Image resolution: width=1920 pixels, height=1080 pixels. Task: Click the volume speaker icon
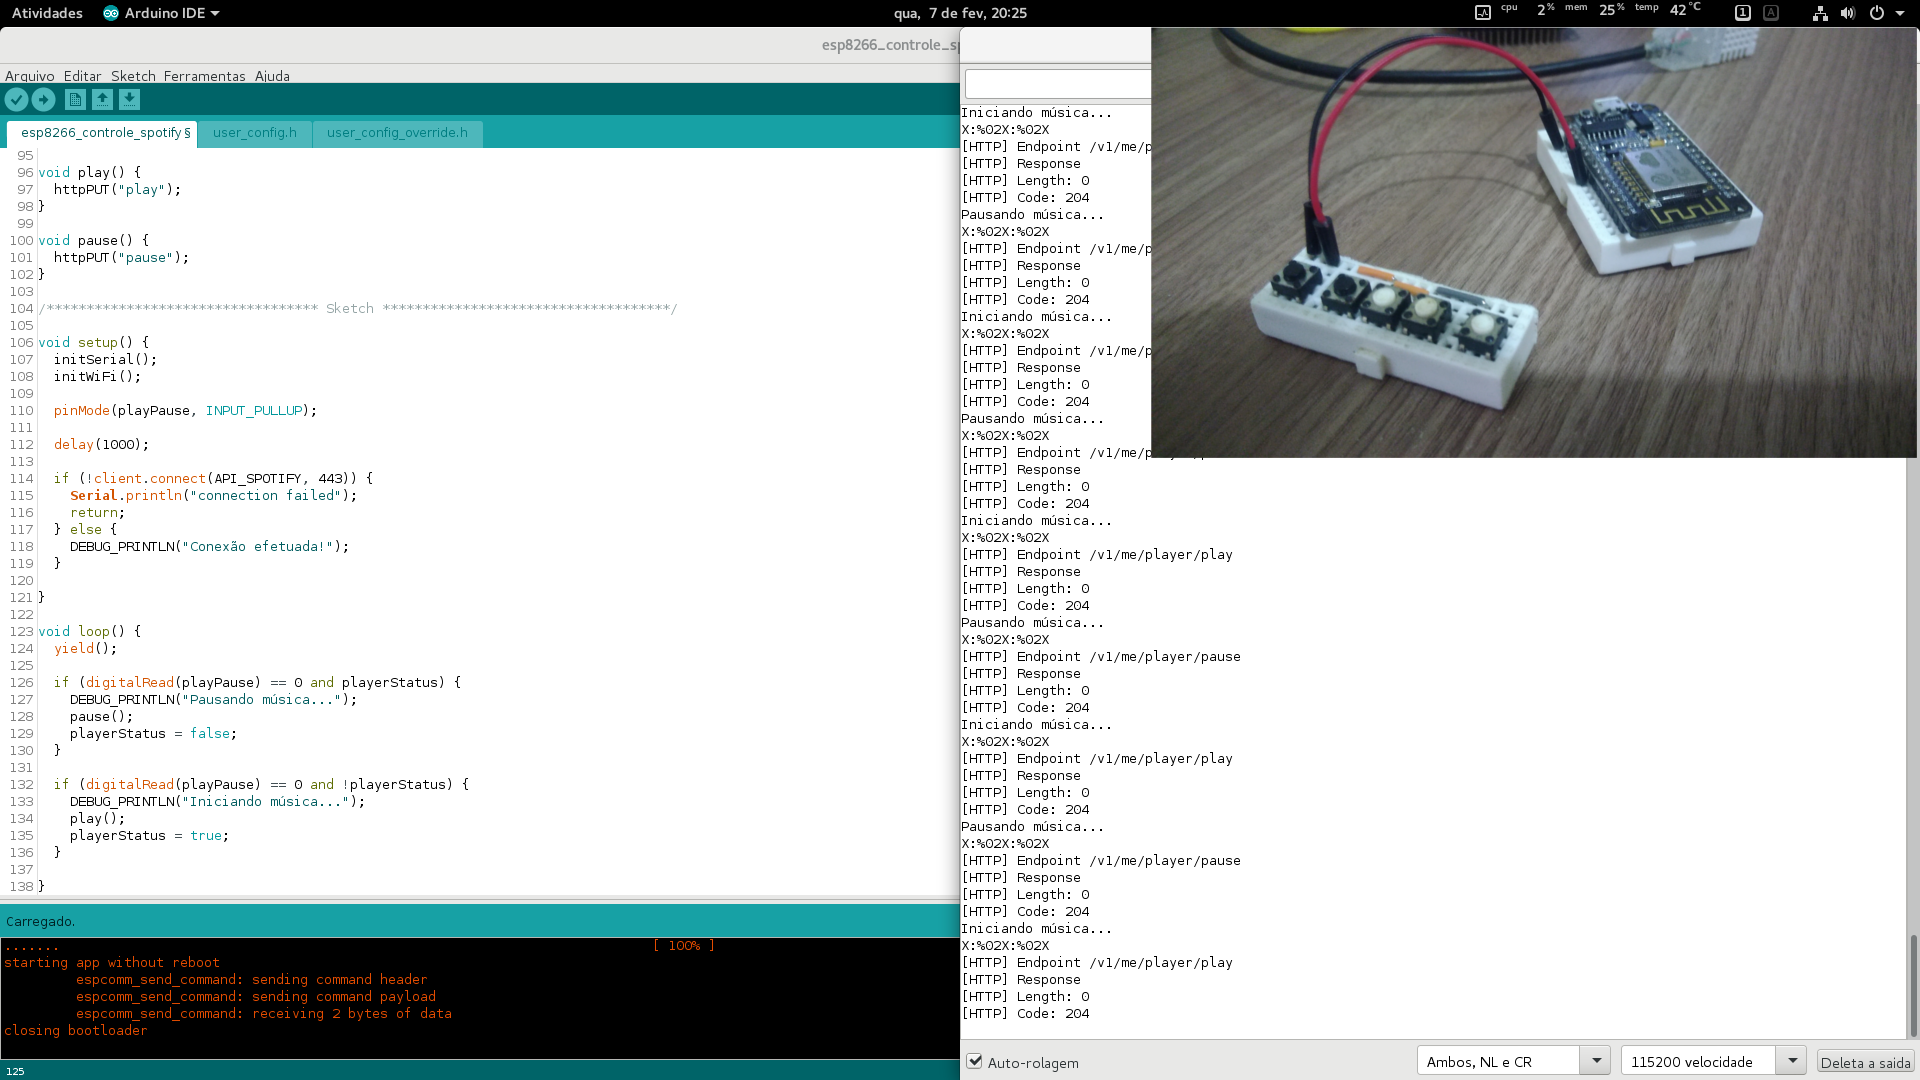point(1847,13)
